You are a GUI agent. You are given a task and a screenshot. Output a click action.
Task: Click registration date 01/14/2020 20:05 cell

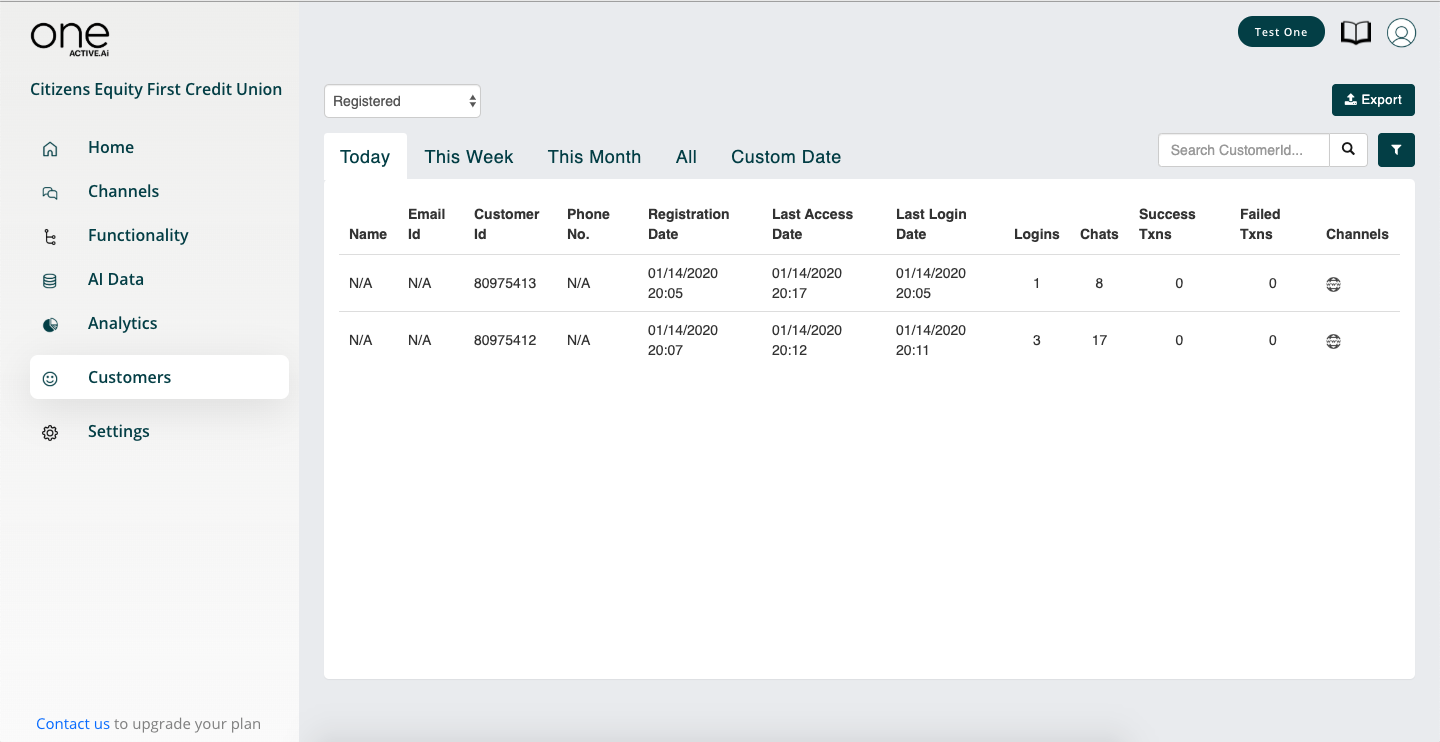coord(683,283)
